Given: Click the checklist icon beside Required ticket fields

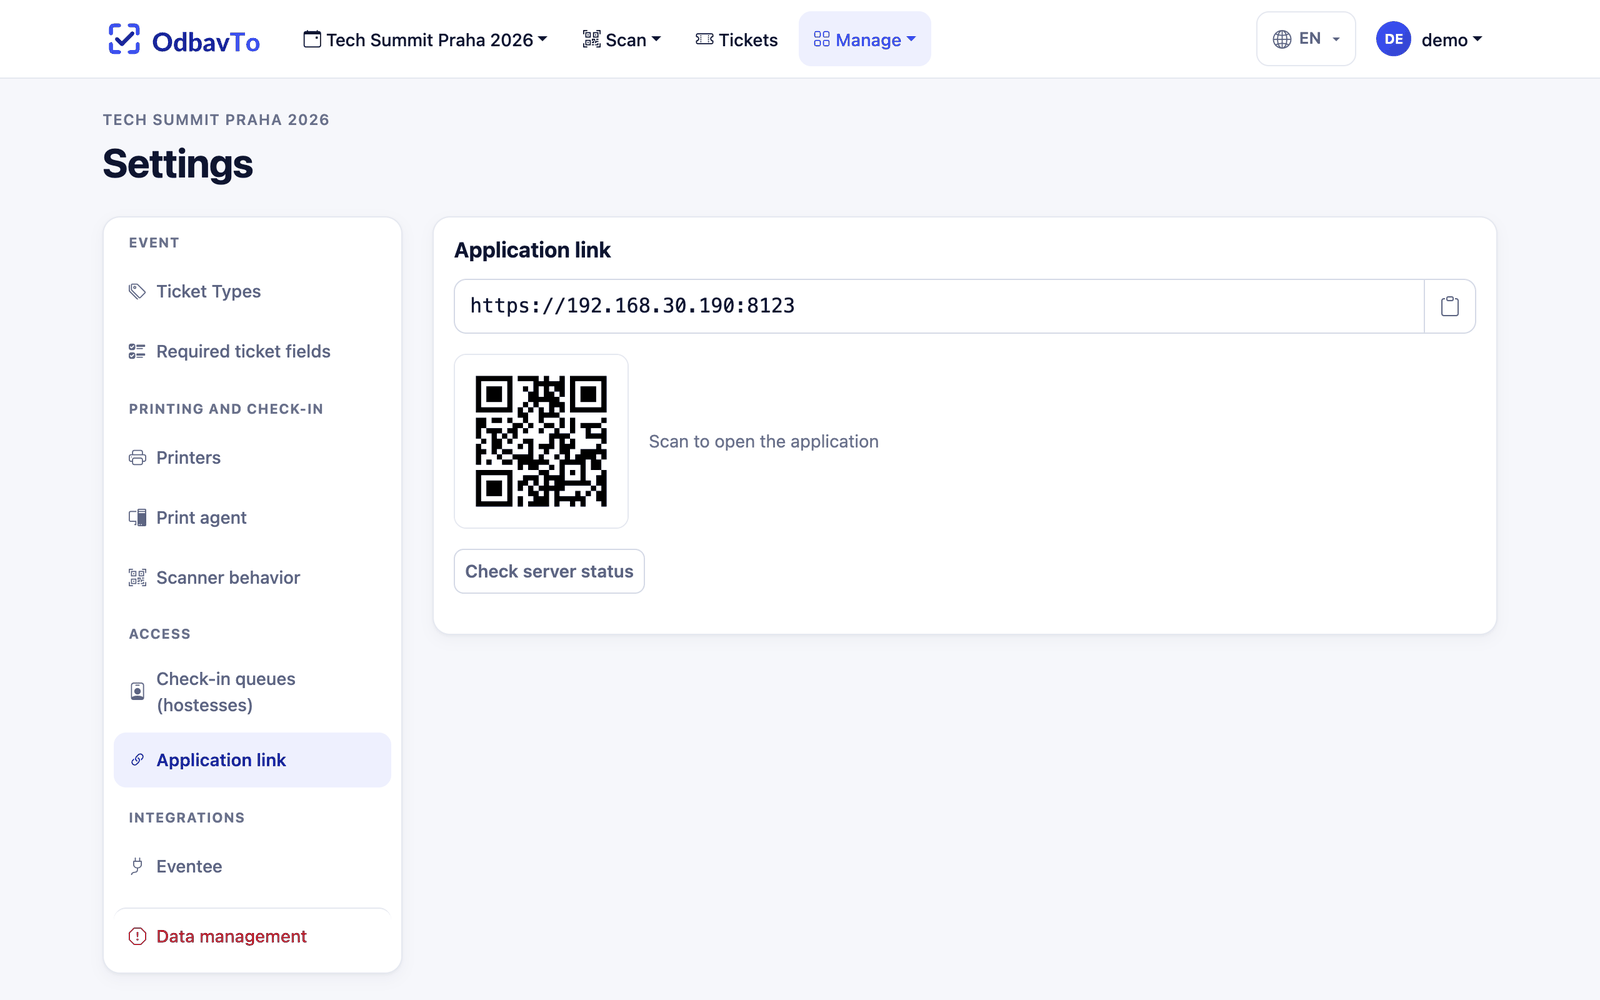Looking at the screenshot, I should 137,351.
